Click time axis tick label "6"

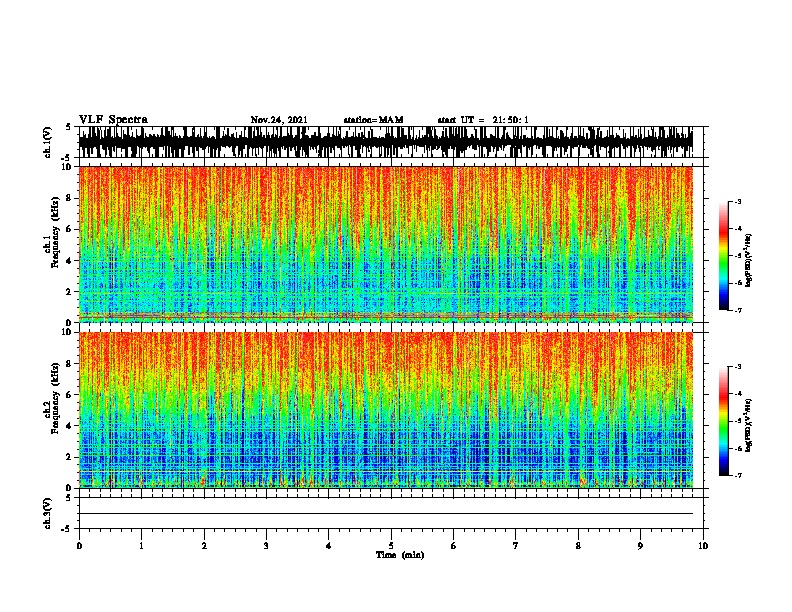point(453,546)
